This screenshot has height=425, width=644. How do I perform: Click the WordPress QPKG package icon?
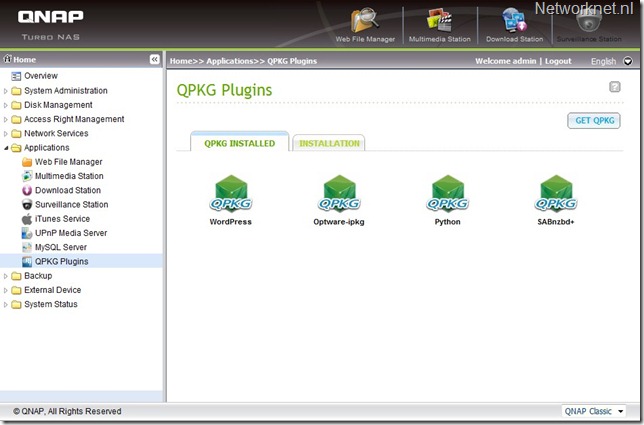tap(231, 194)
